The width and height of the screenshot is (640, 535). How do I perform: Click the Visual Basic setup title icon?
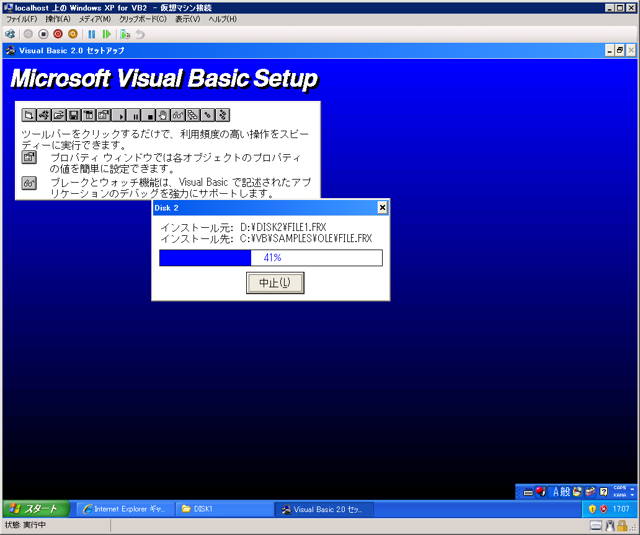click(x=11, y=51)
